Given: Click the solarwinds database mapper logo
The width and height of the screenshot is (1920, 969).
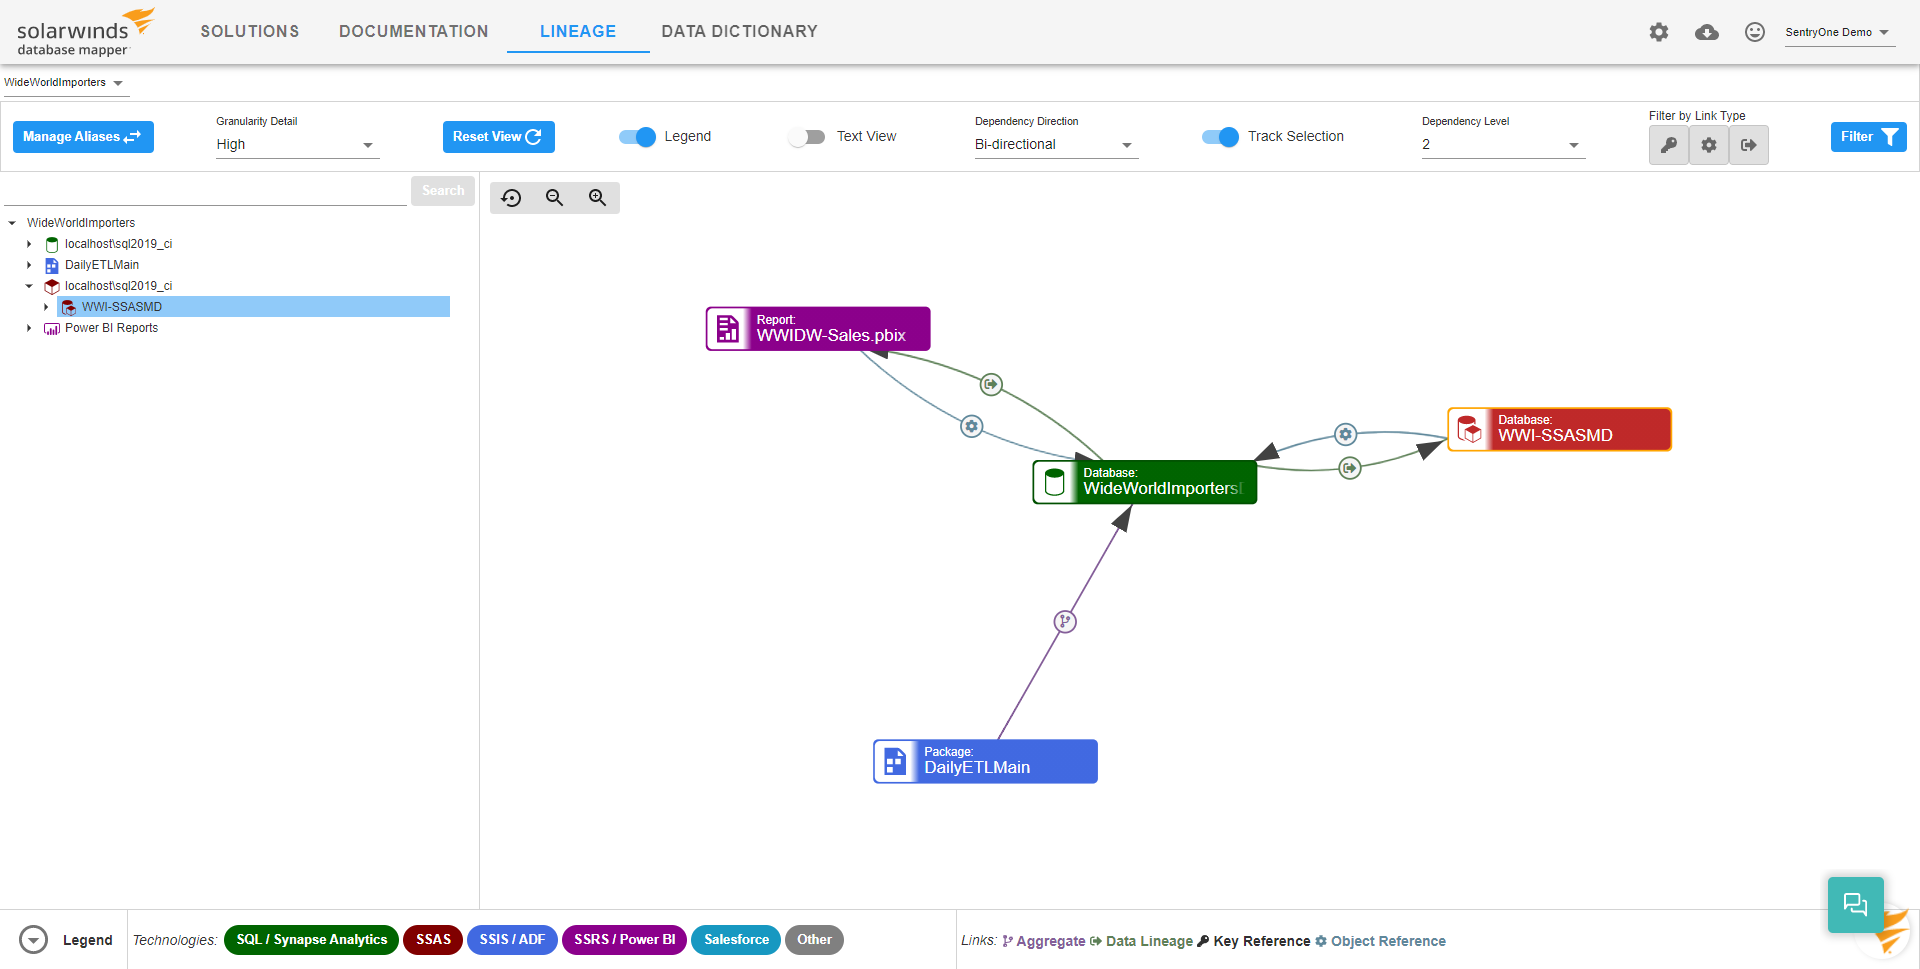Looking at the screenshot, I should pyautogui.click(x=85, y=32).
